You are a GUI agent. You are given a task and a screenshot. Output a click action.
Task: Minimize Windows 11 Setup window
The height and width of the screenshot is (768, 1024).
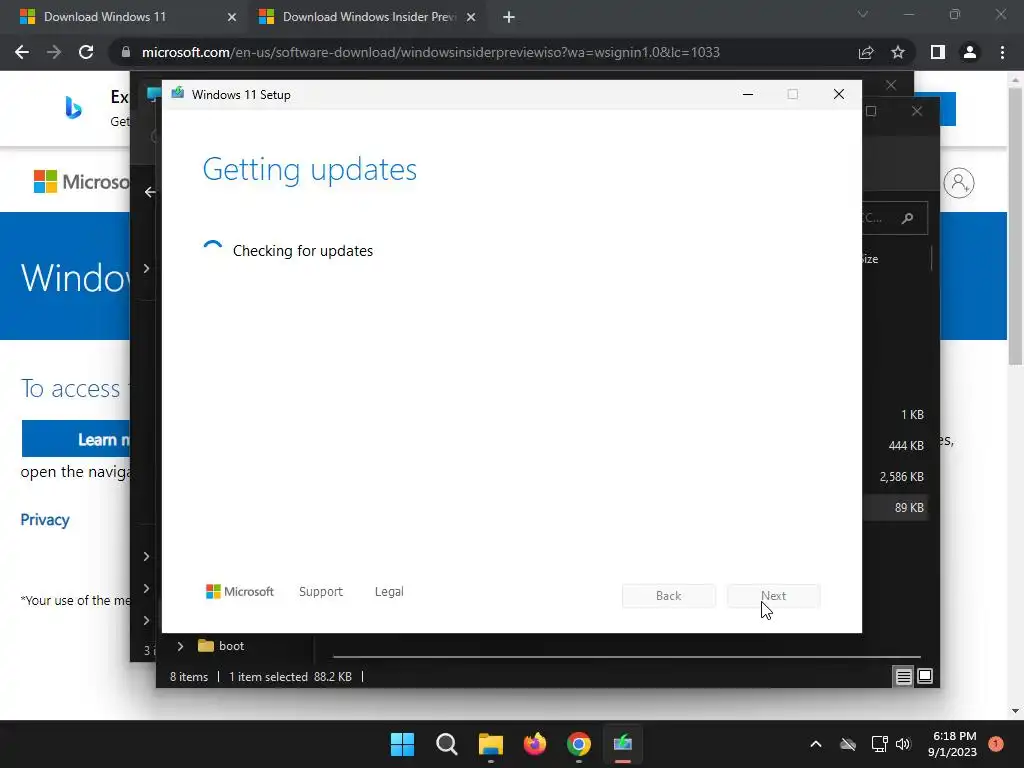pos(748,95)
